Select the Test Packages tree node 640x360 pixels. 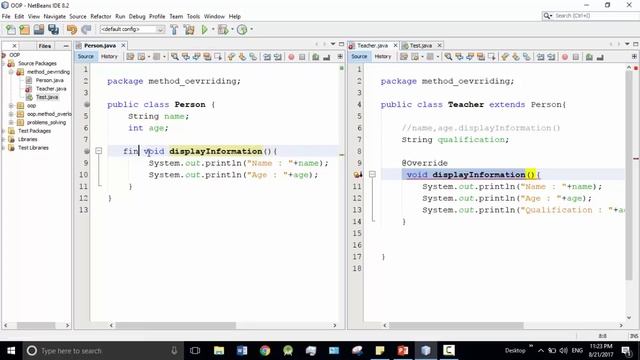(34, 131)
